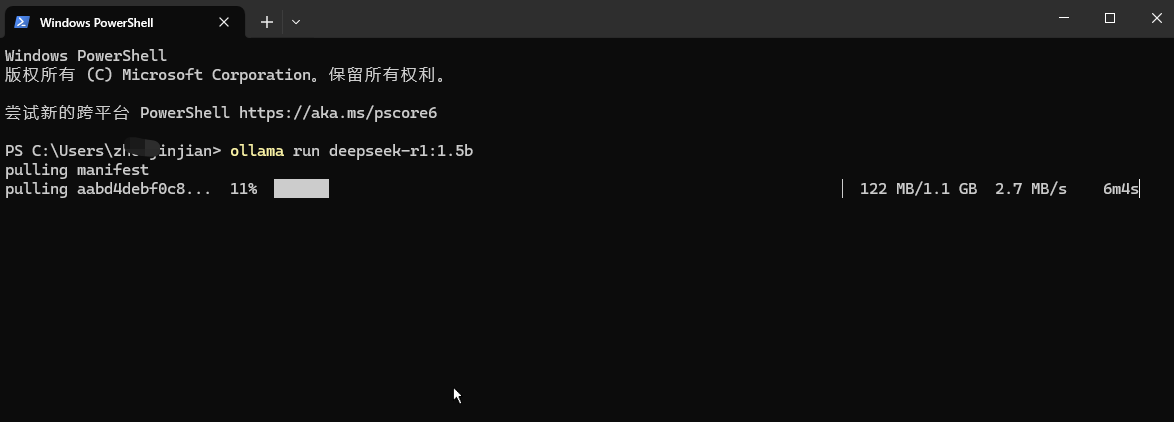The image size is (1174, 422).
Task: Click the 11% progress percentage
Action: [243, 189]
